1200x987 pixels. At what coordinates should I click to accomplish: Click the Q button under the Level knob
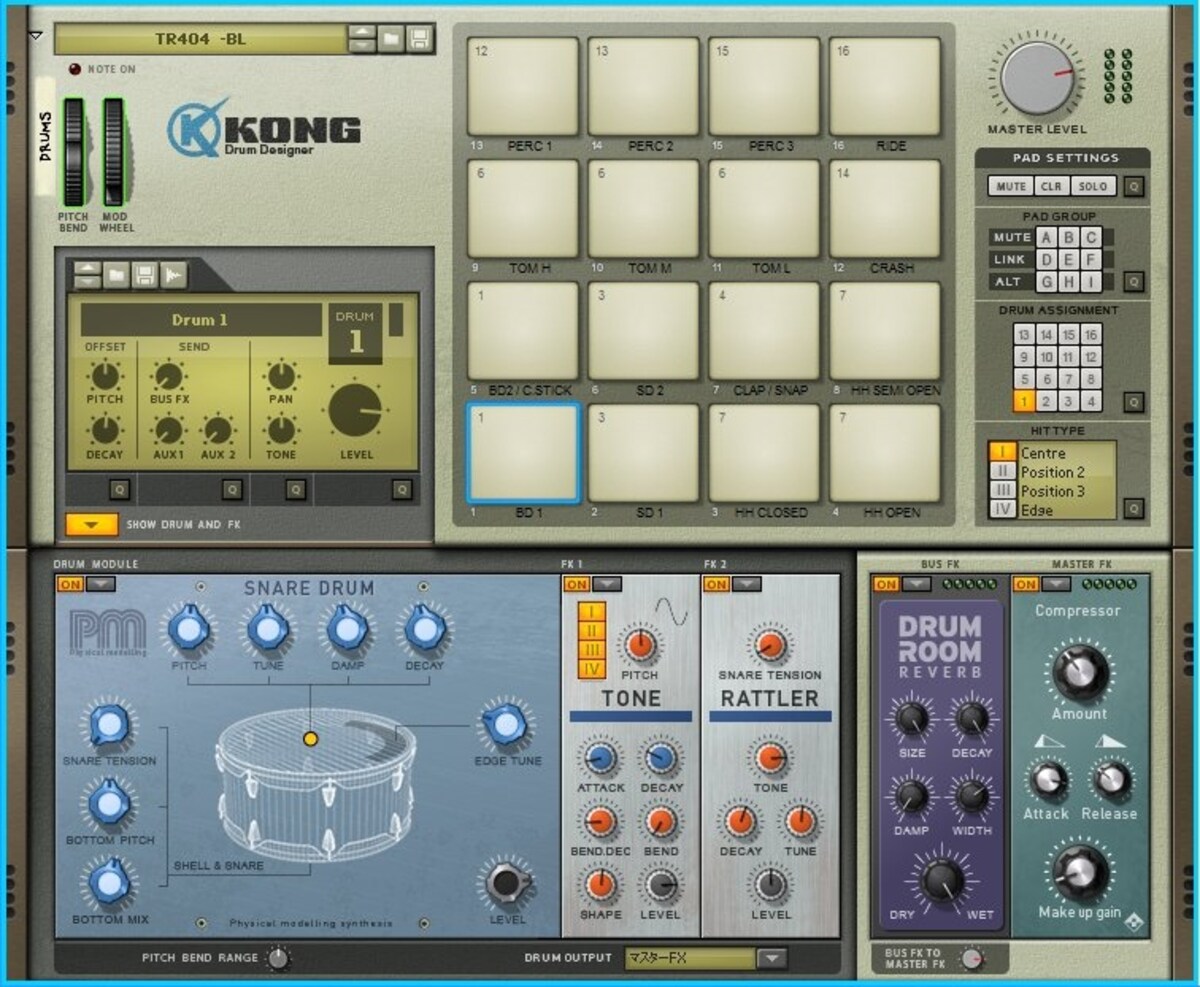[402, 489]
